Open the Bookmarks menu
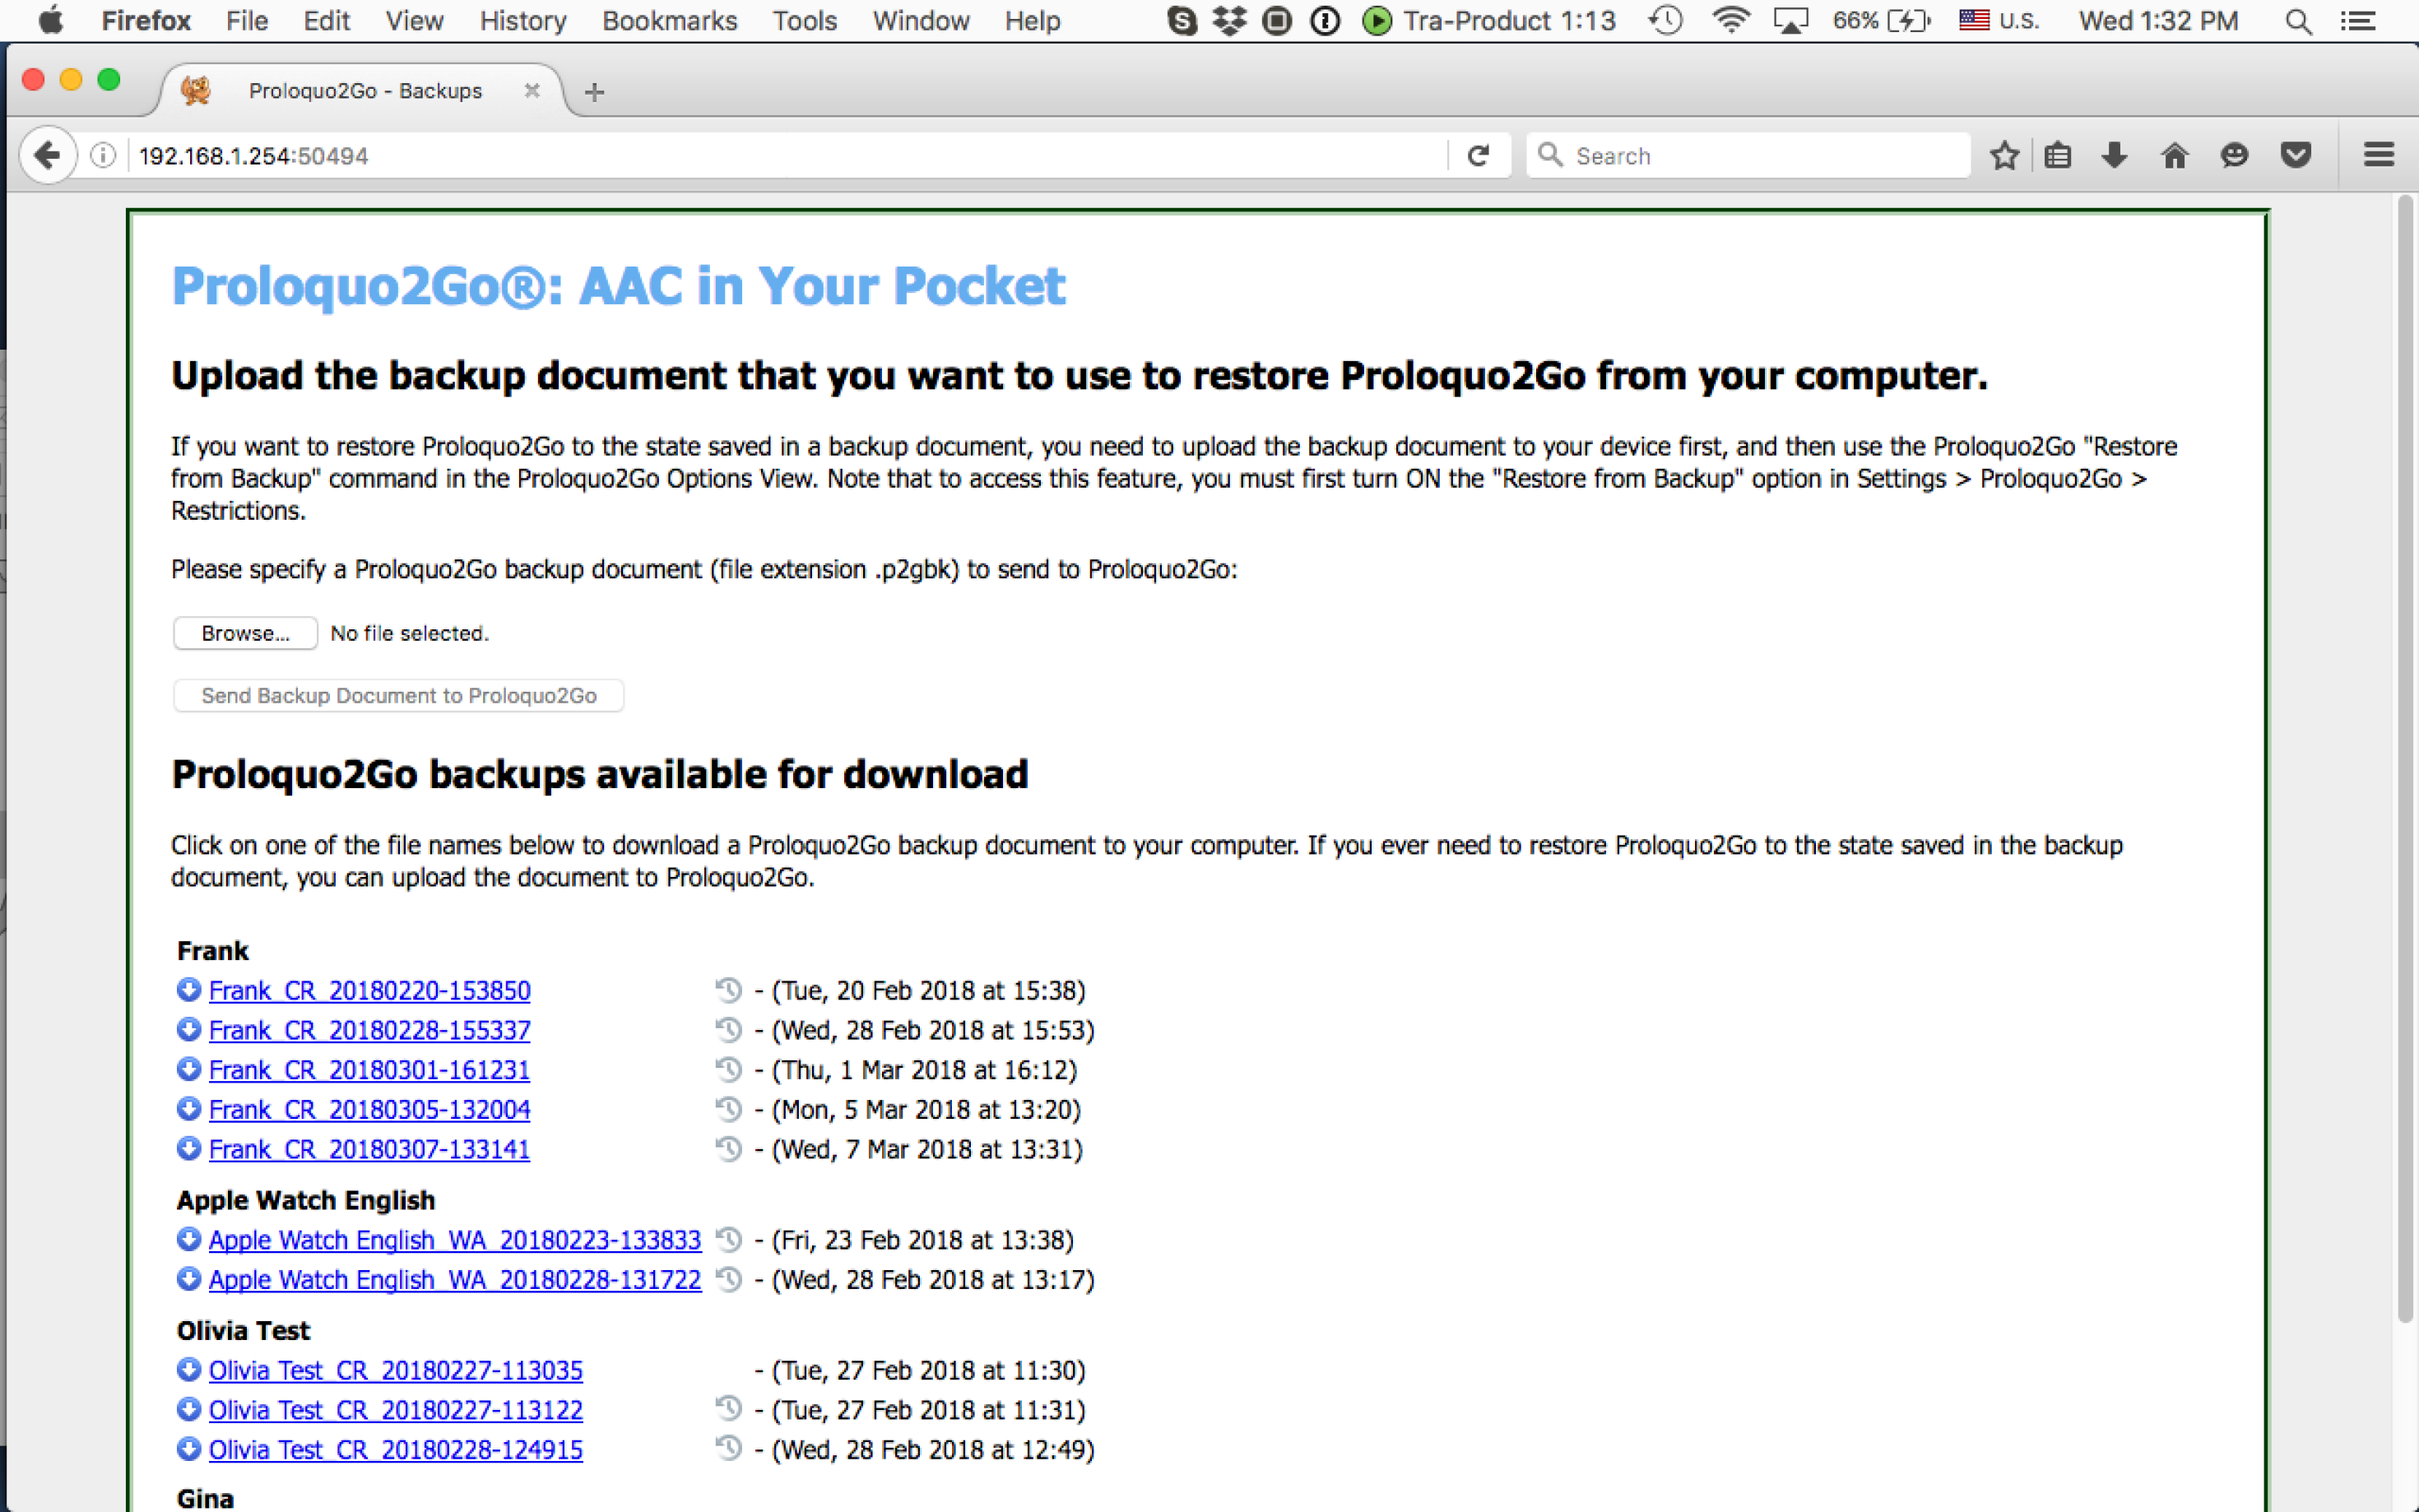The height and width of the screenshot is (1512, 2419). [669, 21]
